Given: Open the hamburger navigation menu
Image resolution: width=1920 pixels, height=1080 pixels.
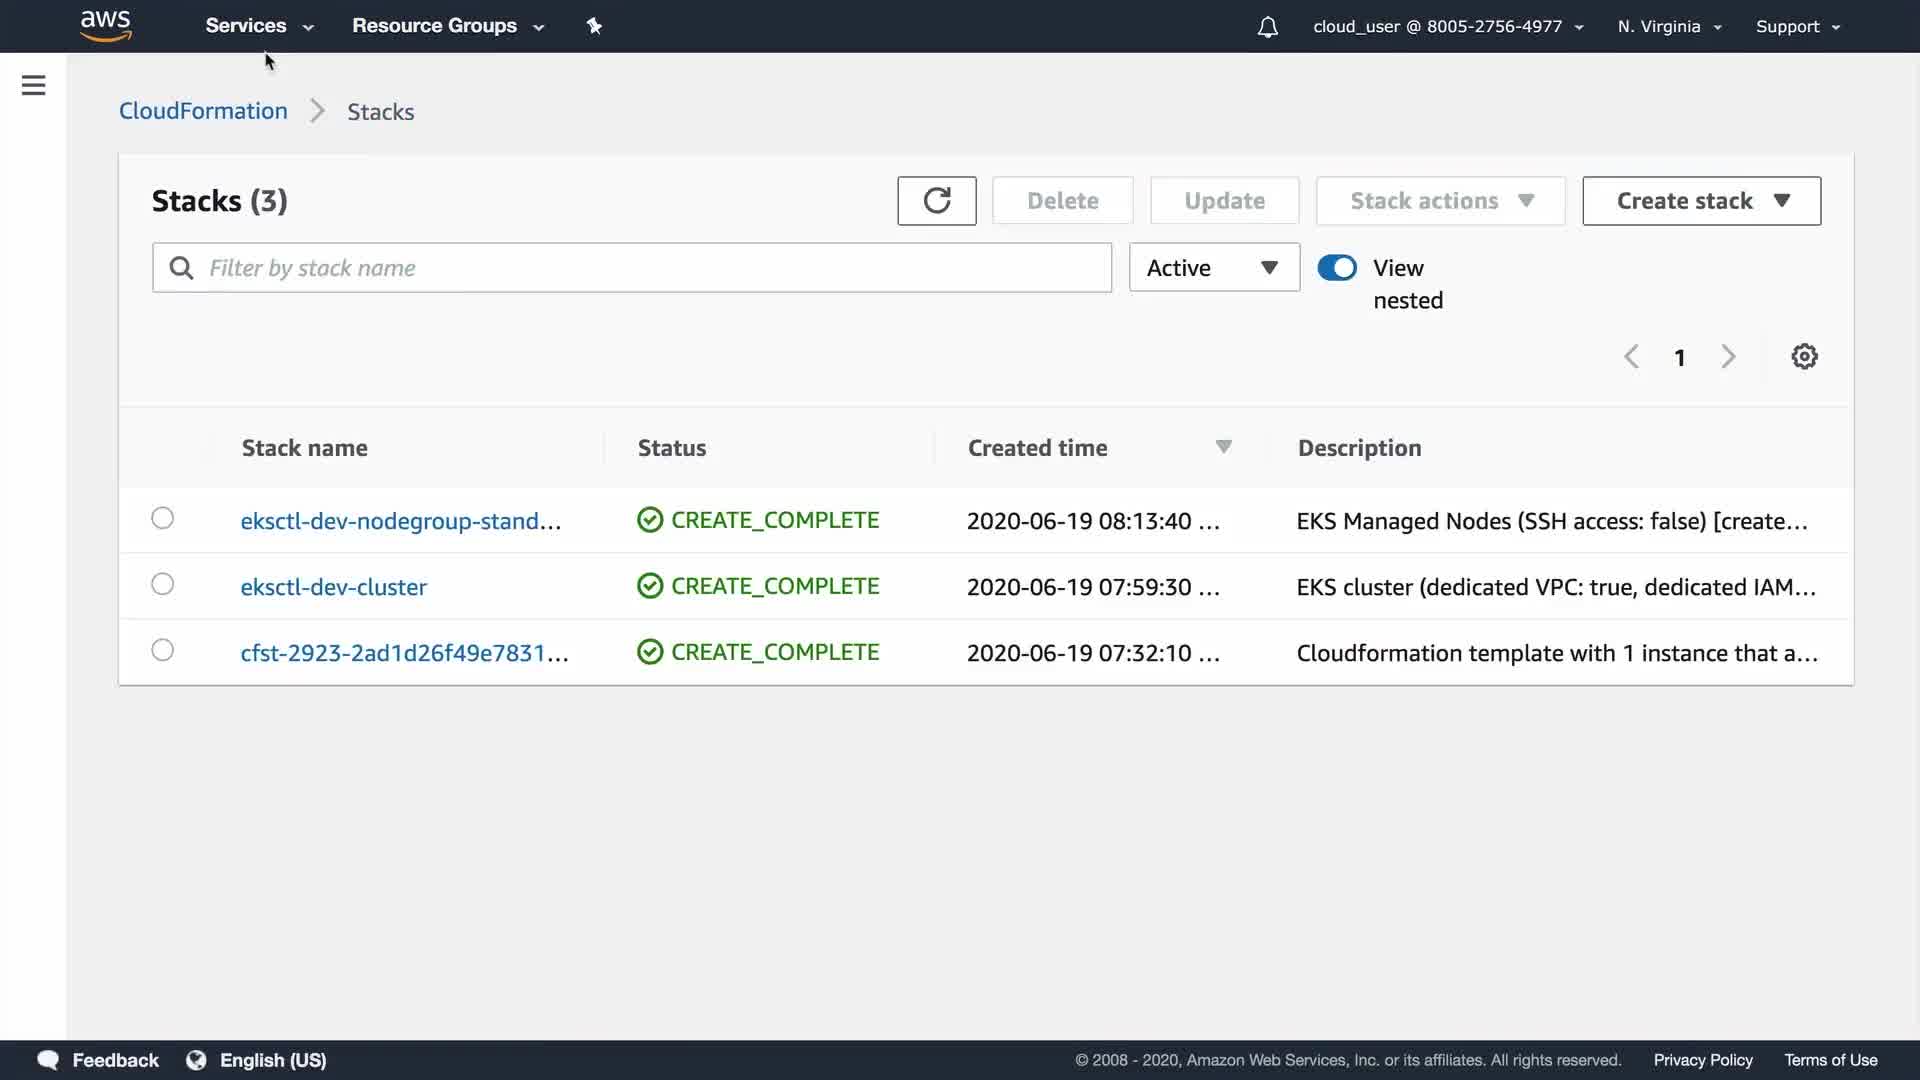Looking at the screenshot, I should click(x=33, y=85).
